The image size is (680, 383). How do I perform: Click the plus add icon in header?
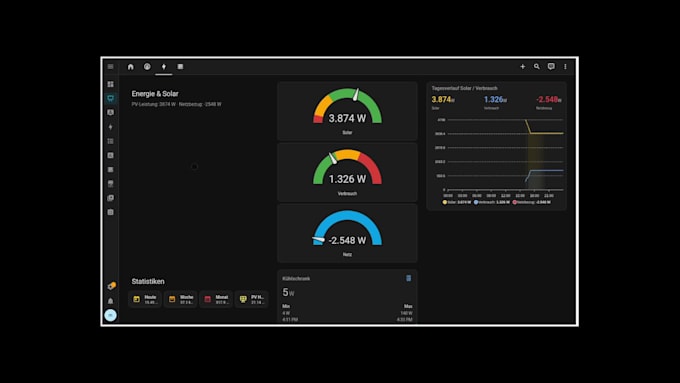(x=523, y=66)
